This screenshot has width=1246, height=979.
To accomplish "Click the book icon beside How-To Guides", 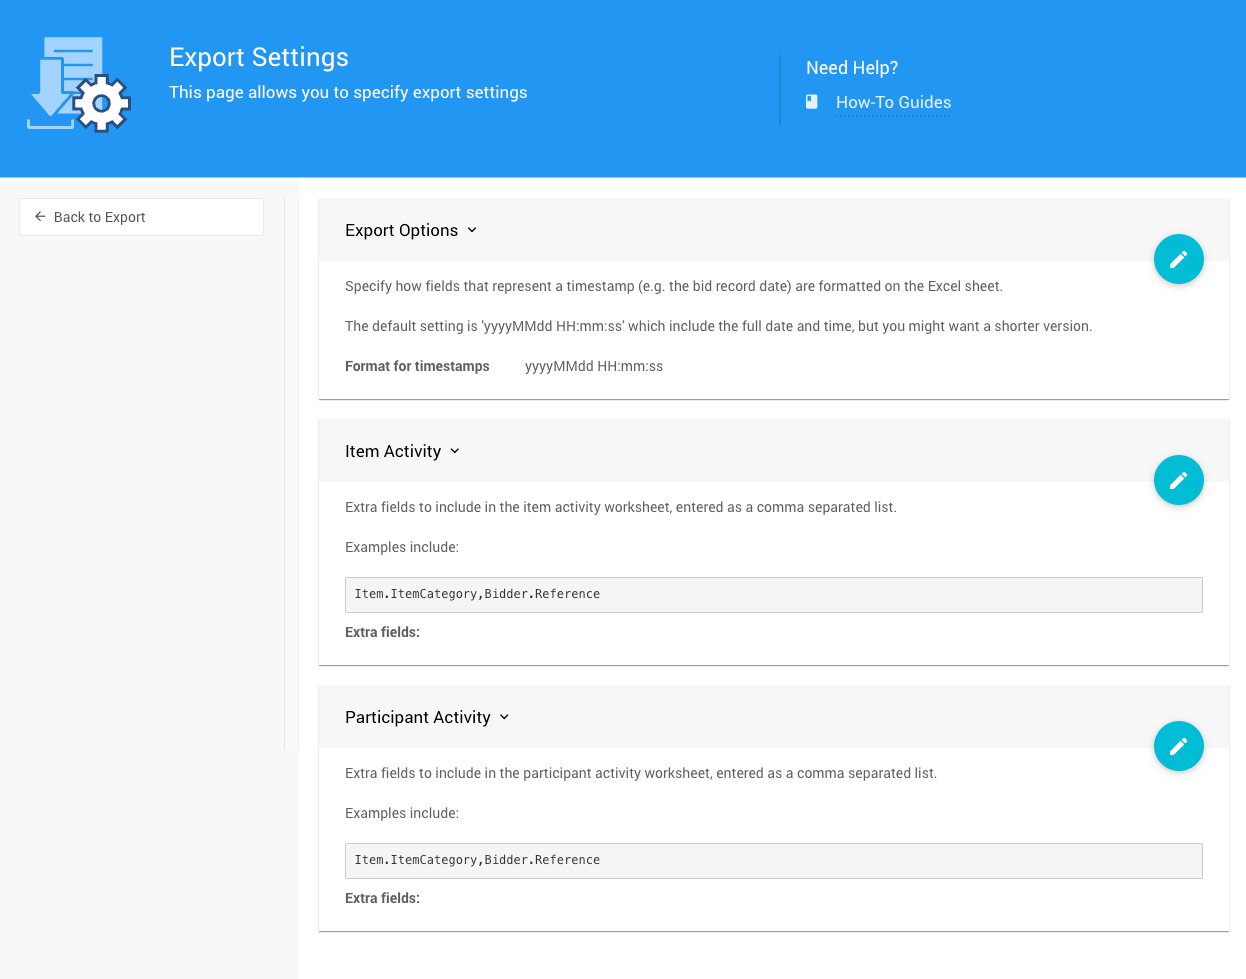I will [812, 102].
